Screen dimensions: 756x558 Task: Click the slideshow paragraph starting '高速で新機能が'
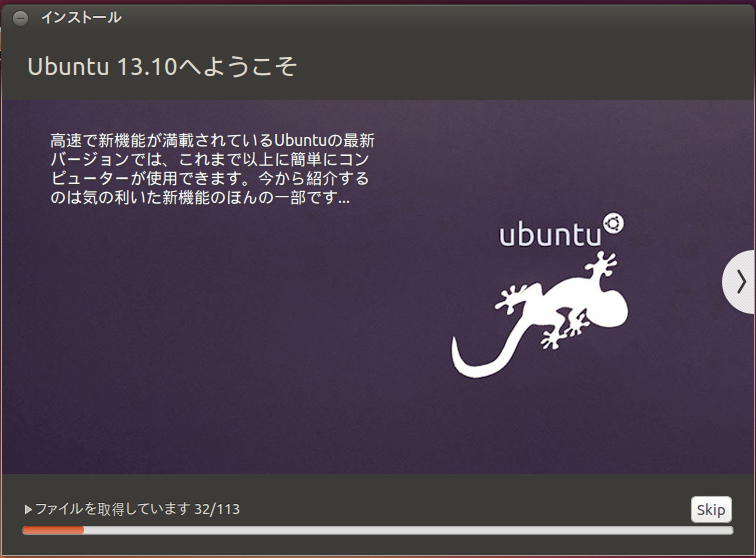click(213, 169)
